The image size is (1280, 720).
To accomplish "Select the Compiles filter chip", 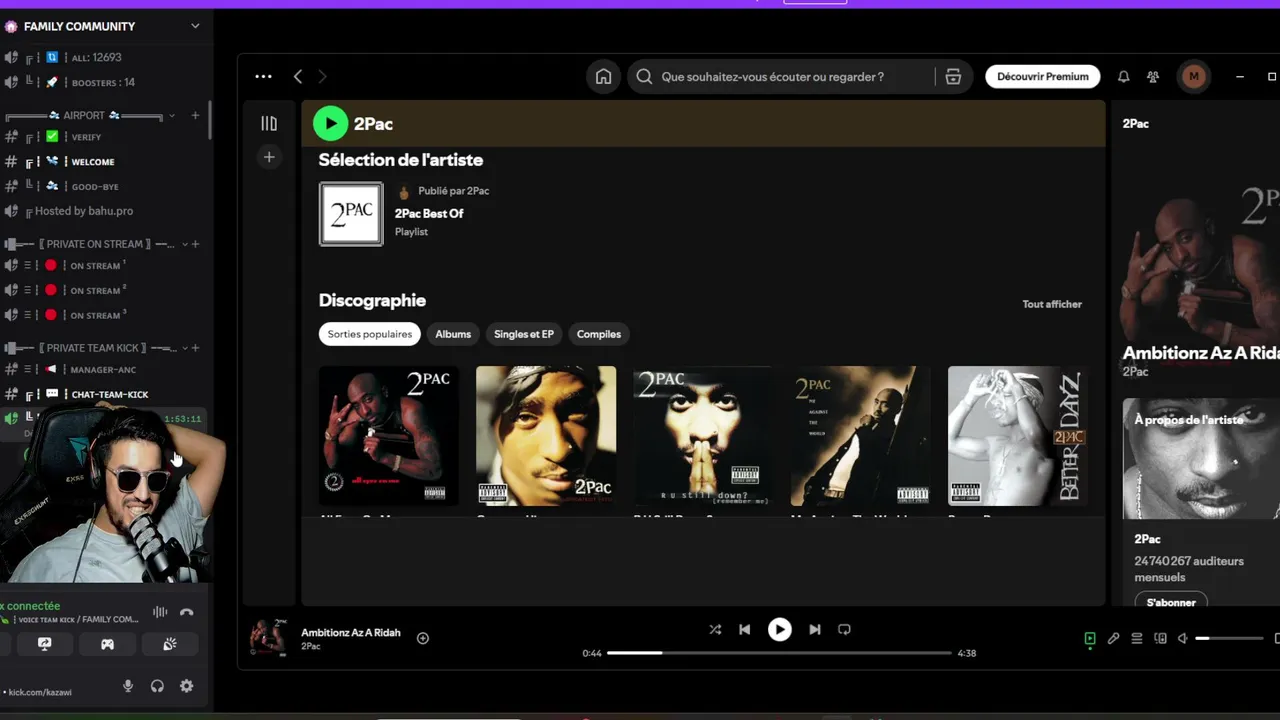I will (x=599, y=334).
